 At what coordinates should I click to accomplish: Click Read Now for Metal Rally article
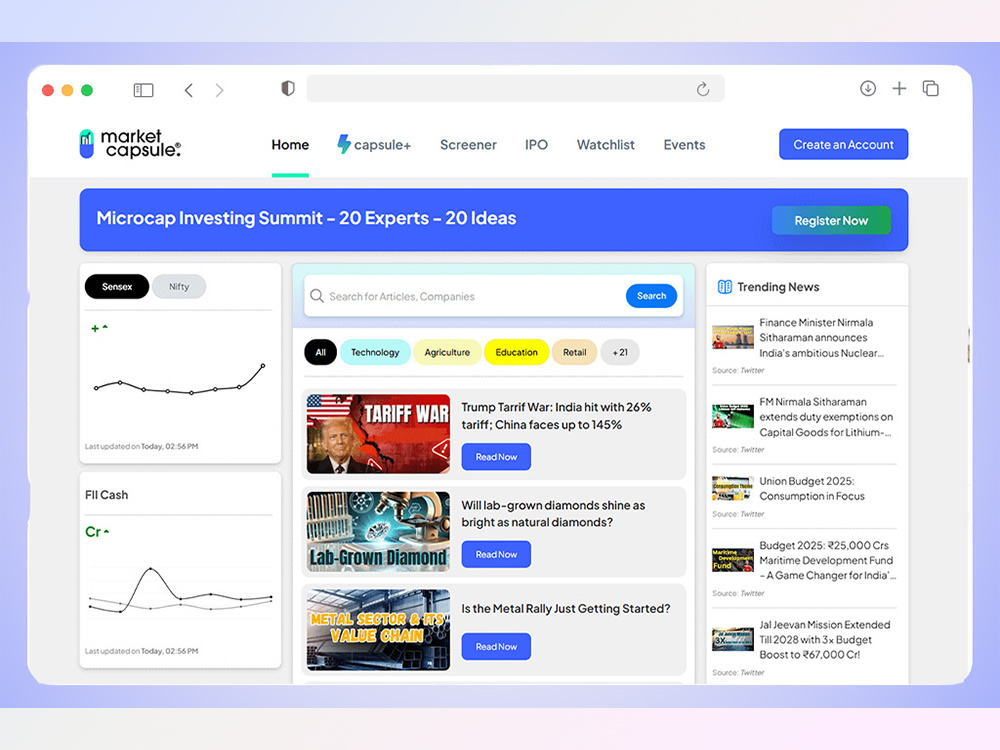coord(496,647)
